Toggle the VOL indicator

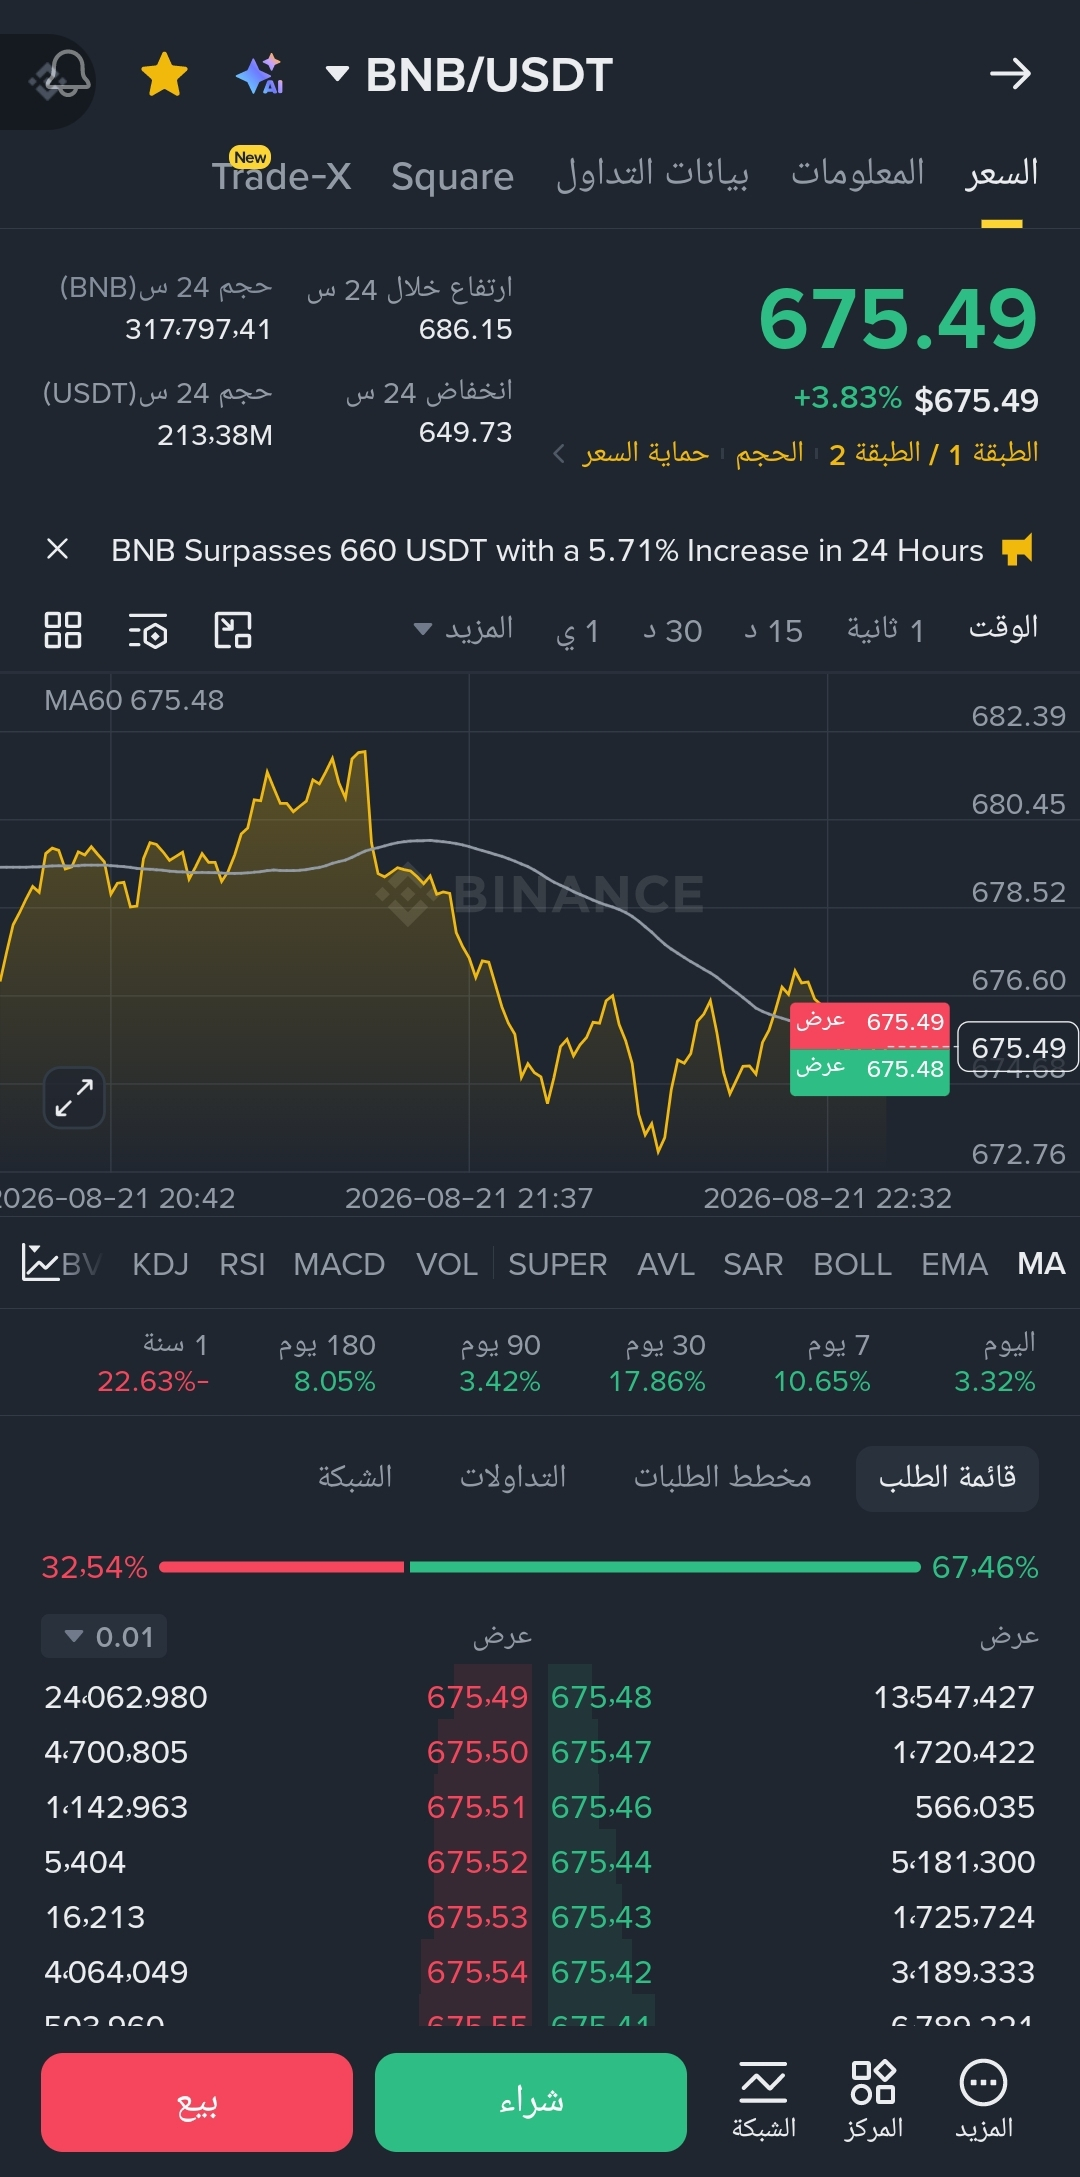coord(447,1264)
